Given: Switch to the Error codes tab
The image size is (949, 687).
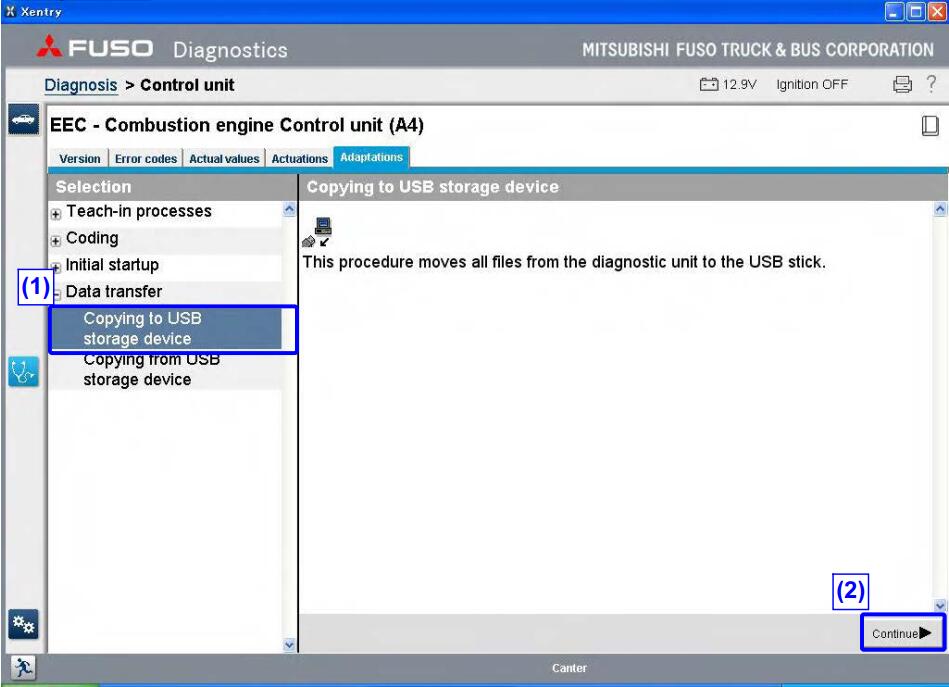Looking at the screenshot, I should 146,159.
